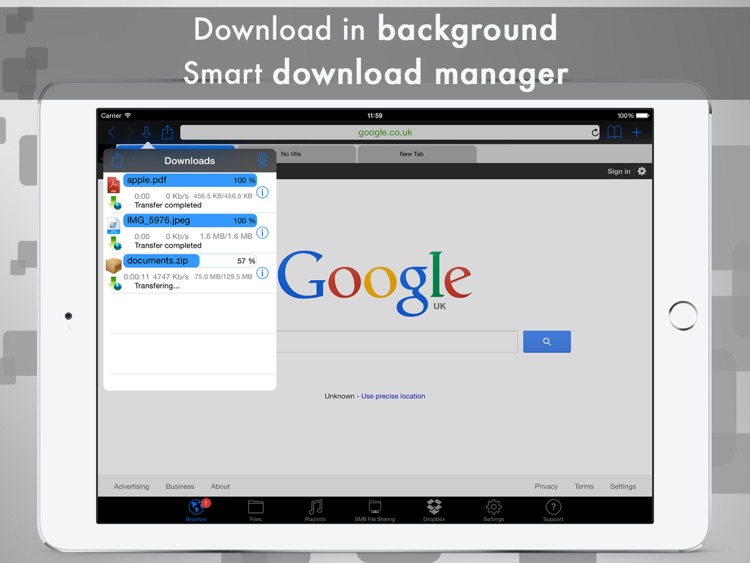Click Use precise location link
This screenshot has width=750, height=563.
[393, 396]
